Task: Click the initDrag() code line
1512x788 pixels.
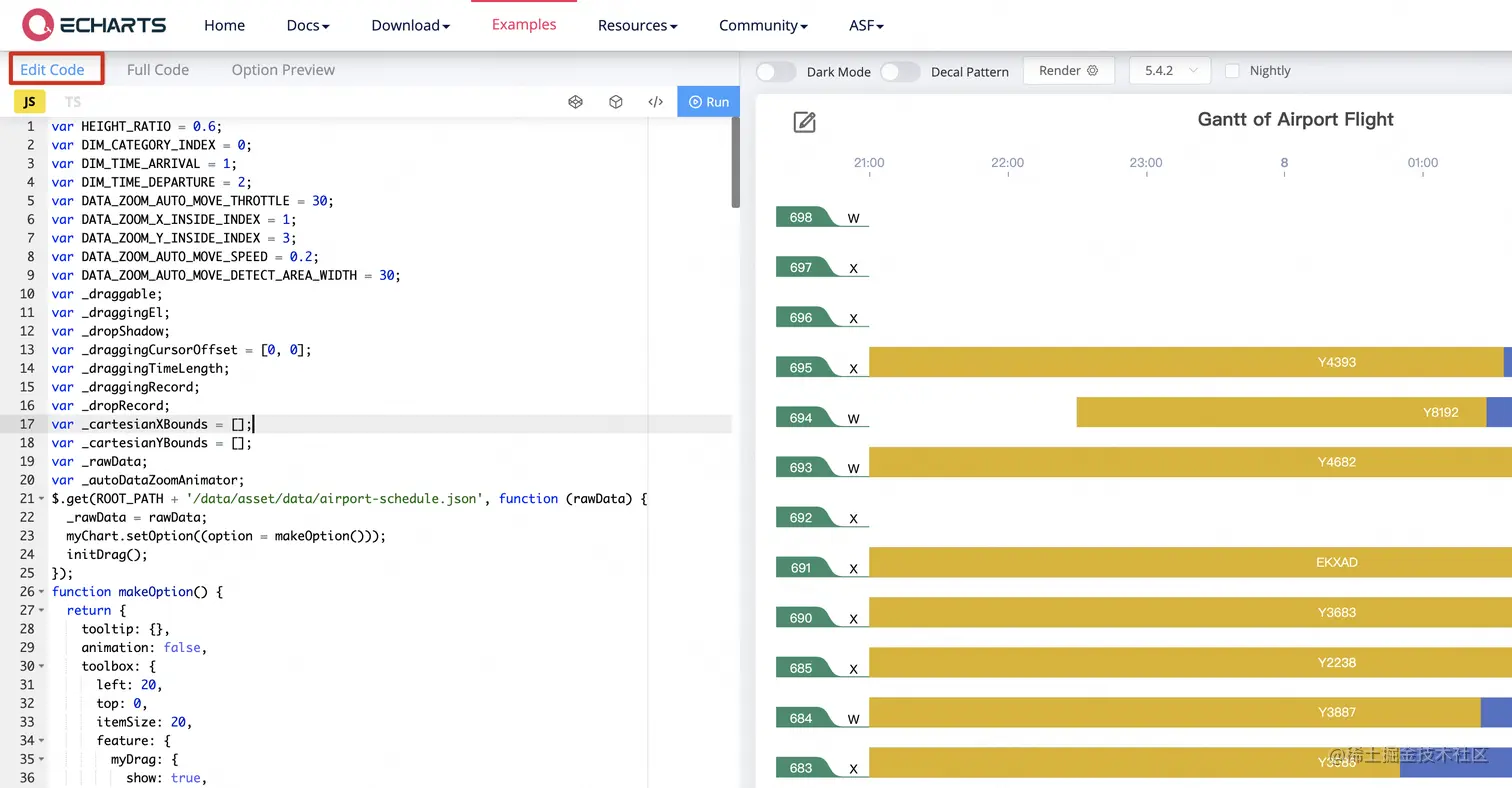Action: (107, 554)
